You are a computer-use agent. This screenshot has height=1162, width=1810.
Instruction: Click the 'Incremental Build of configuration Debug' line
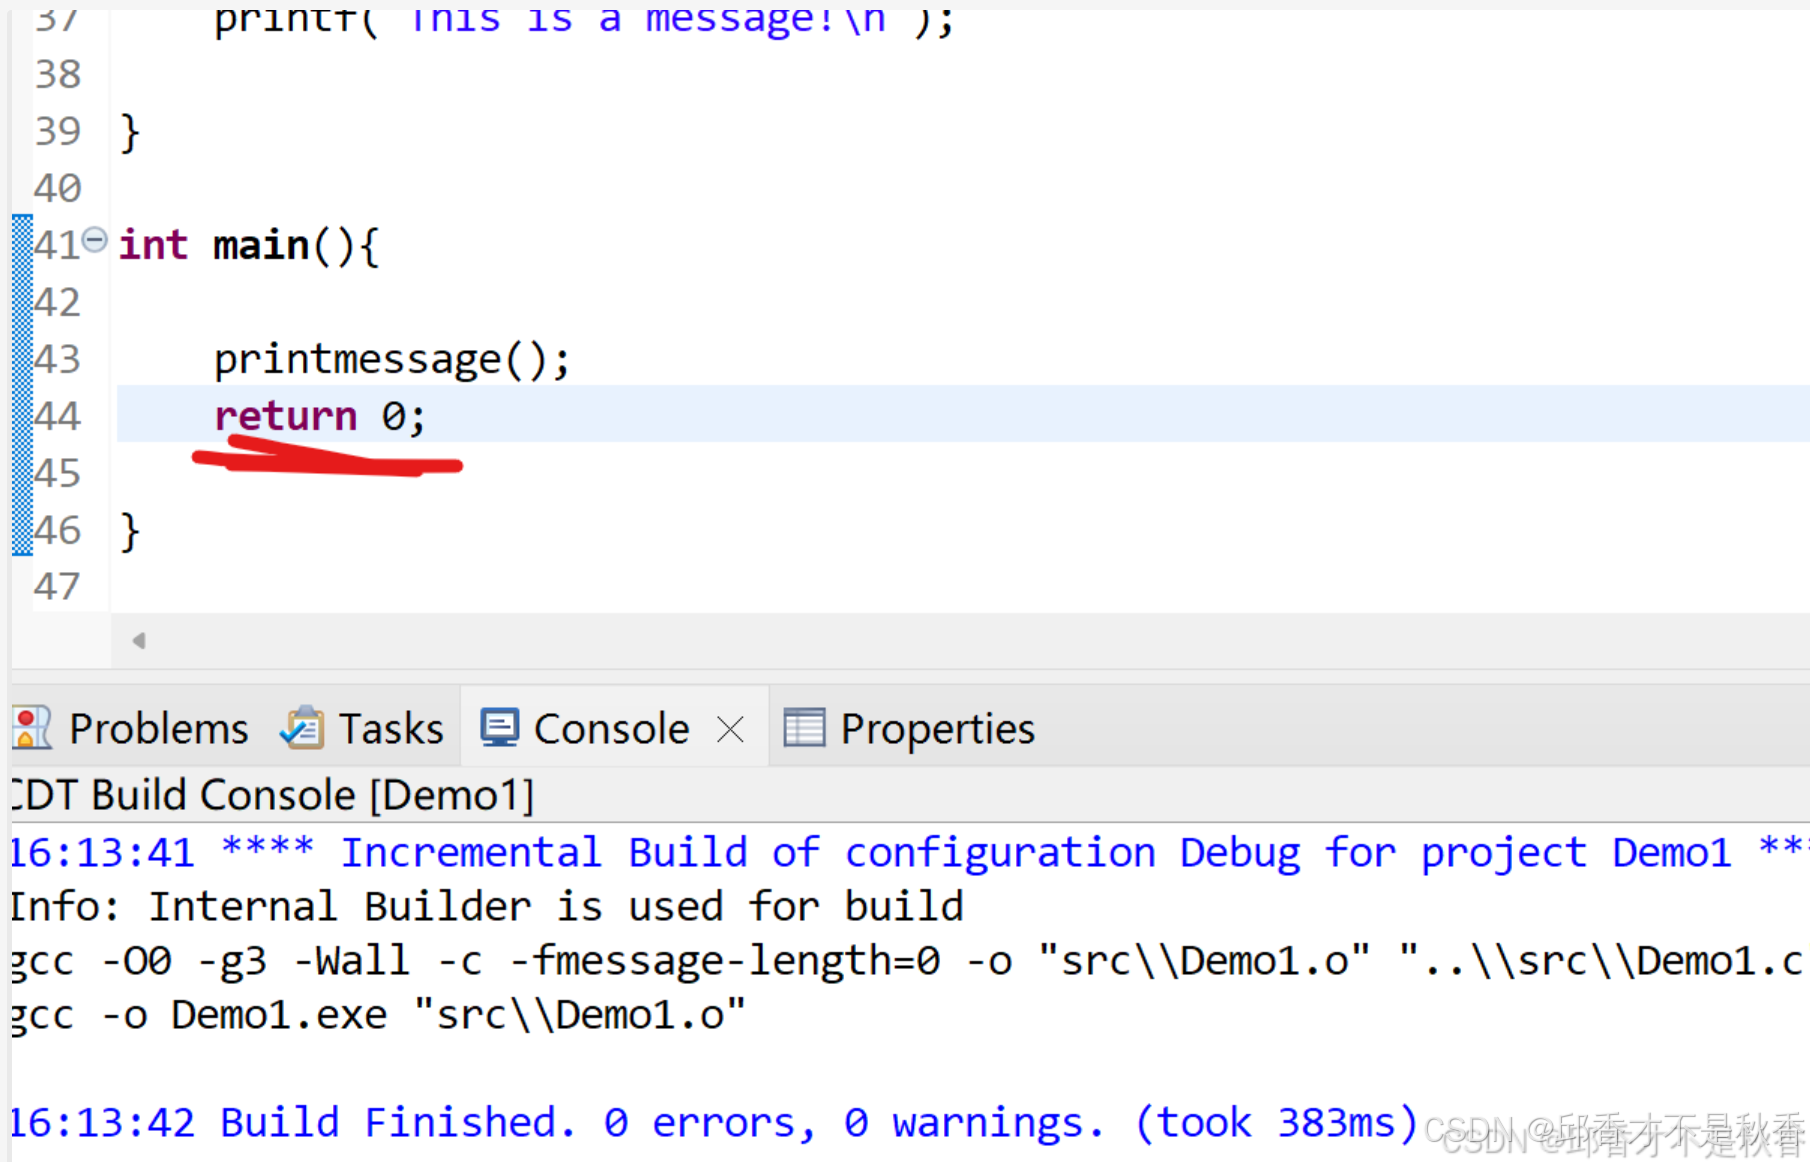[908, 853]
